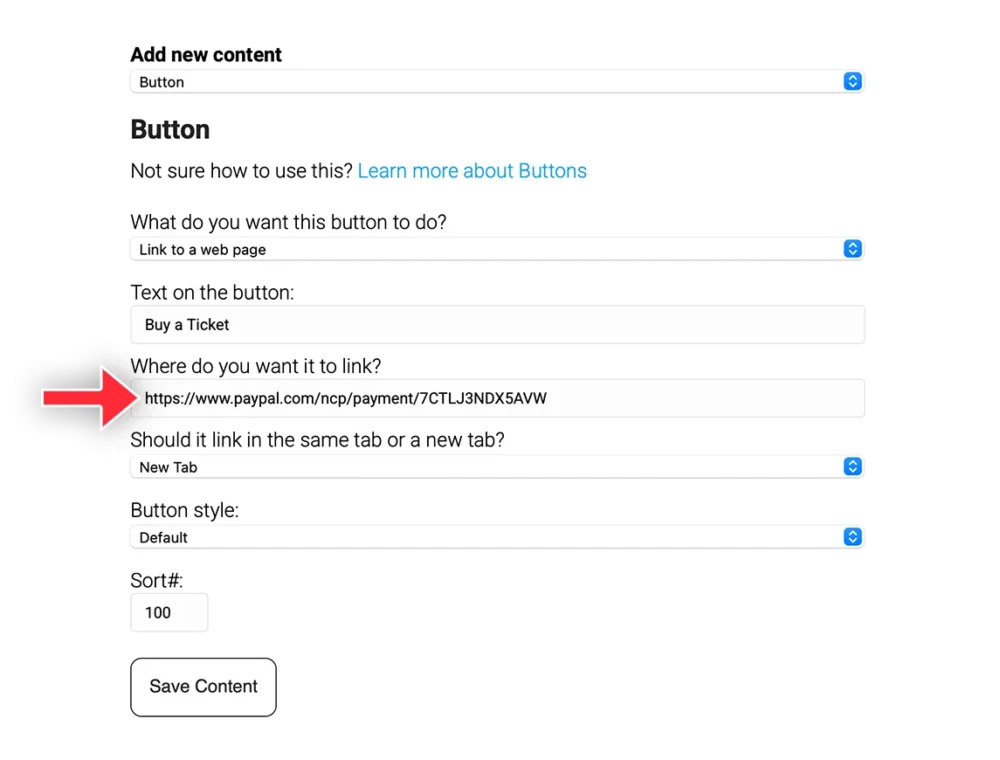The width and height of the screenshot is (1000, 760).
Task: Select the Sort# field containing 100
Action: point(169,612)
